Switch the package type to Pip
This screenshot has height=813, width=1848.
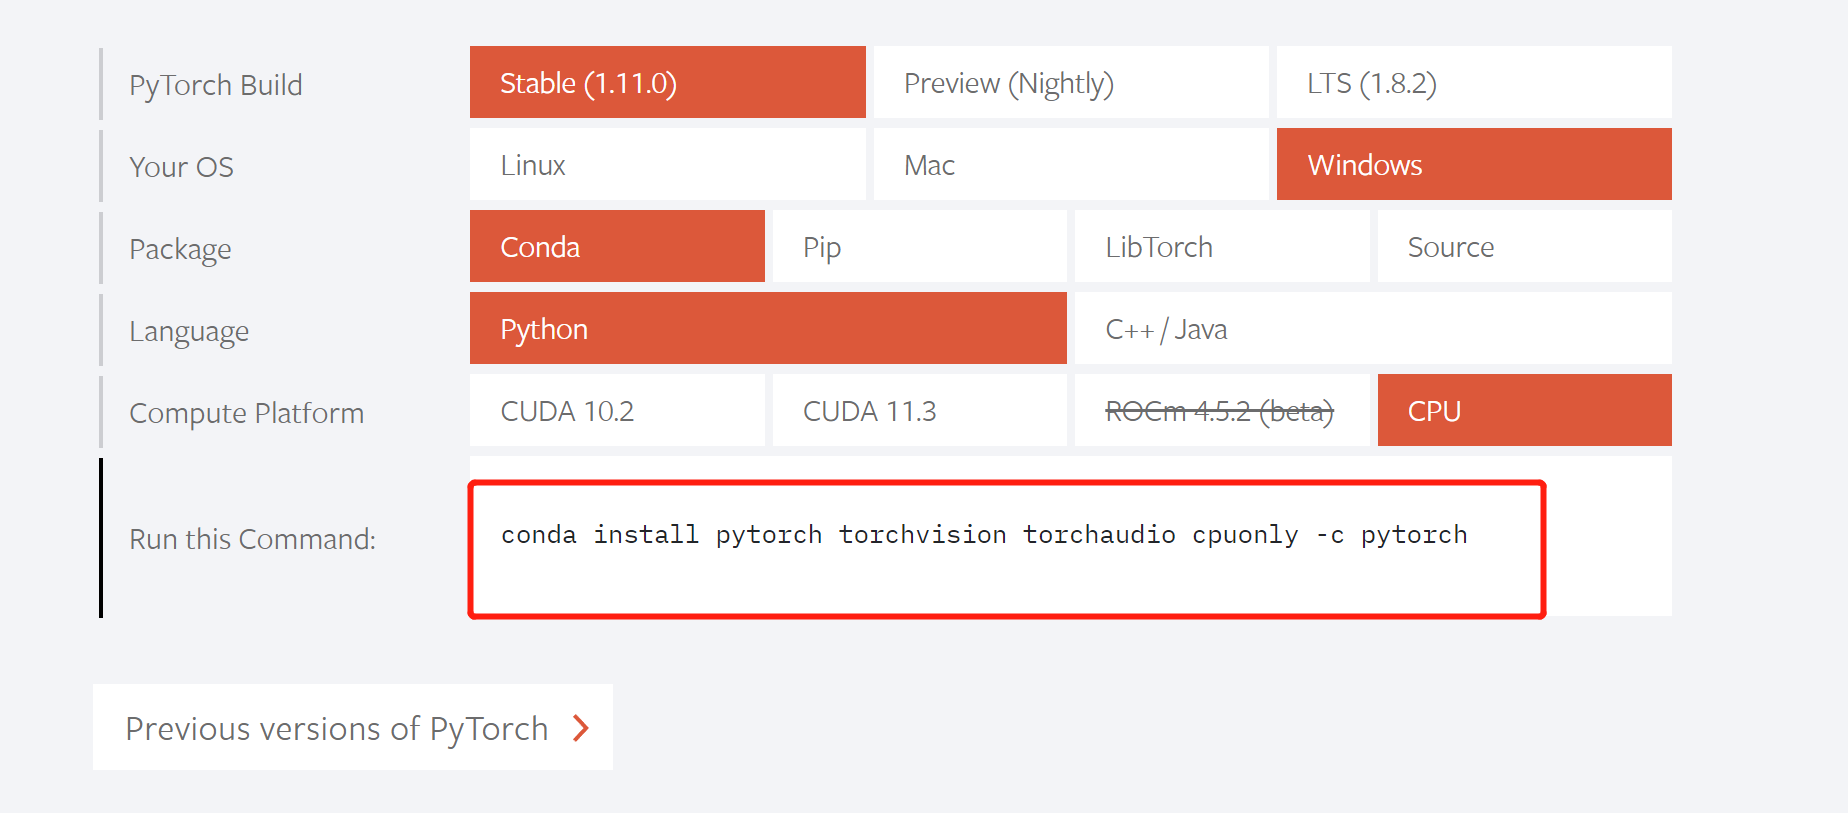(x=919, y=246)
